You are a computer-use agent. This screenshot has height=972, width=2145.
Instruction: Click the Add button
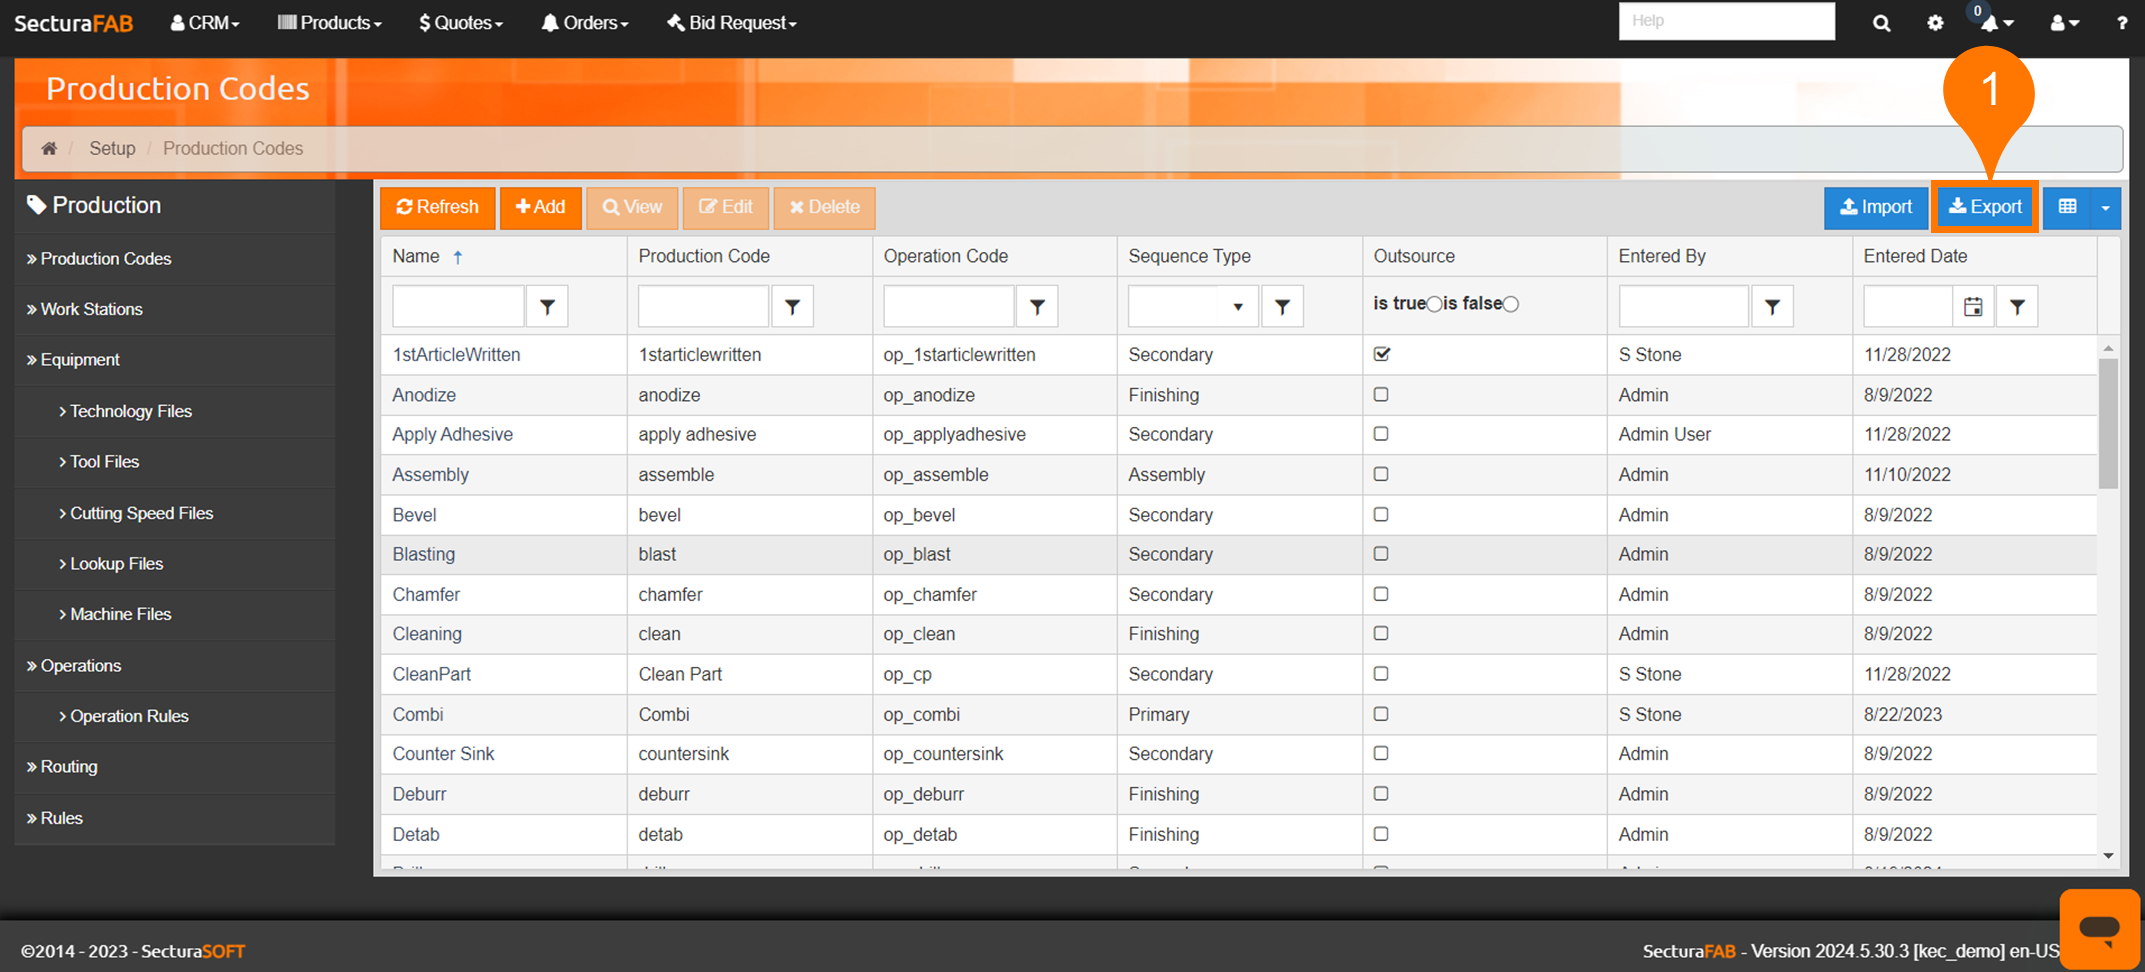click(540, 207)
